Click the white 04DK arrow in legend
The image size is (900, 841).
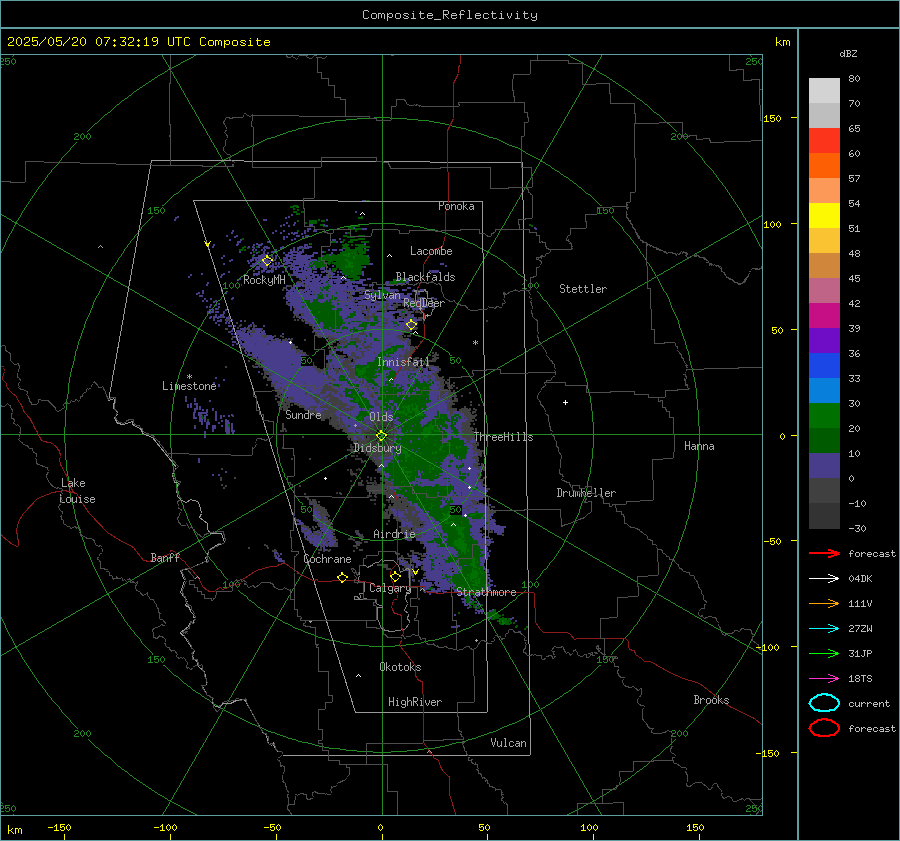824,579
